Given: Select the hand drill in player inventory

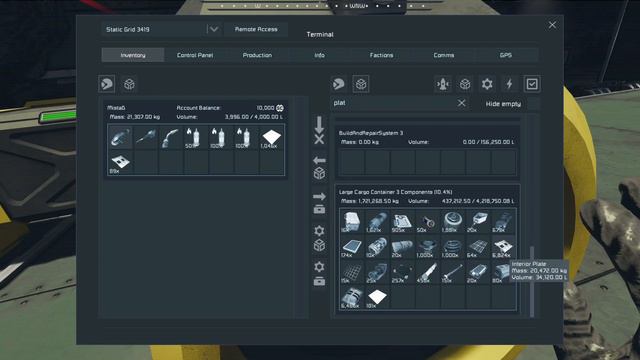Looking at the screenshot, I should click(x=171, y=138).
